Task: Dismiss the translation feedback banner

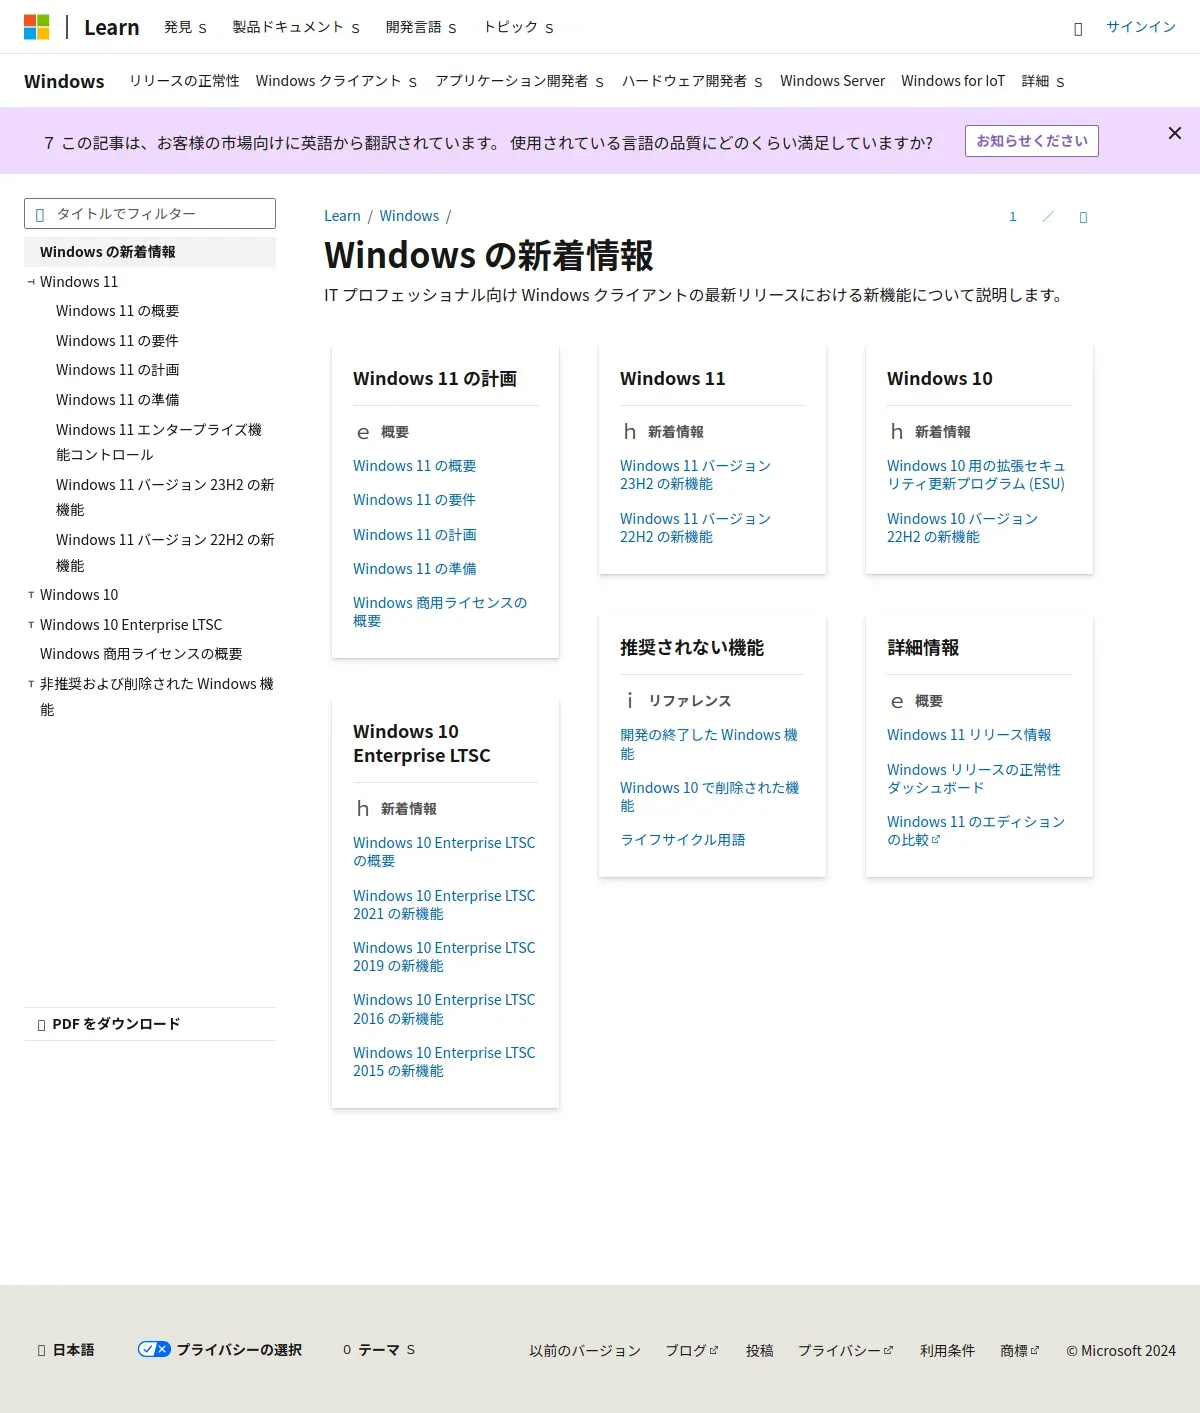Action: pyautogui.click(x=1175, y=133)
